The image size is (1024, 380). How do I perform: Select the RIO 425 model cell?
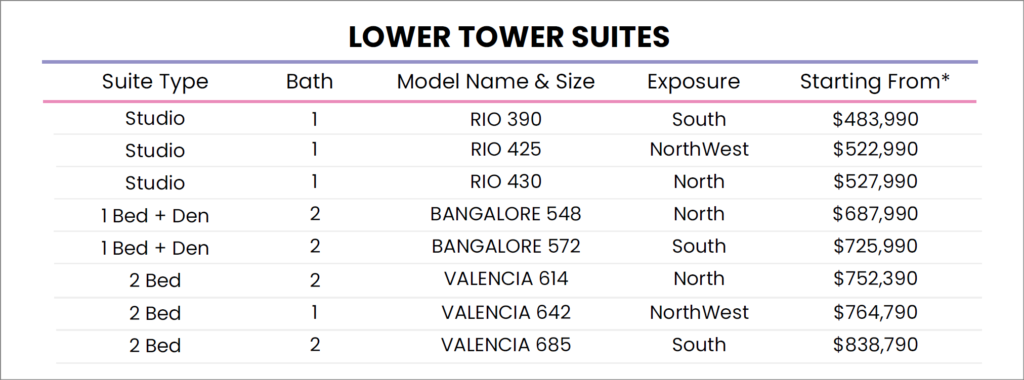pos(505,150)
